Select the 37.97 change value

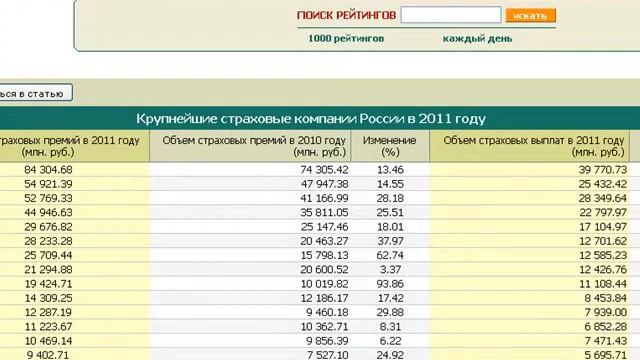click(390, 241)
